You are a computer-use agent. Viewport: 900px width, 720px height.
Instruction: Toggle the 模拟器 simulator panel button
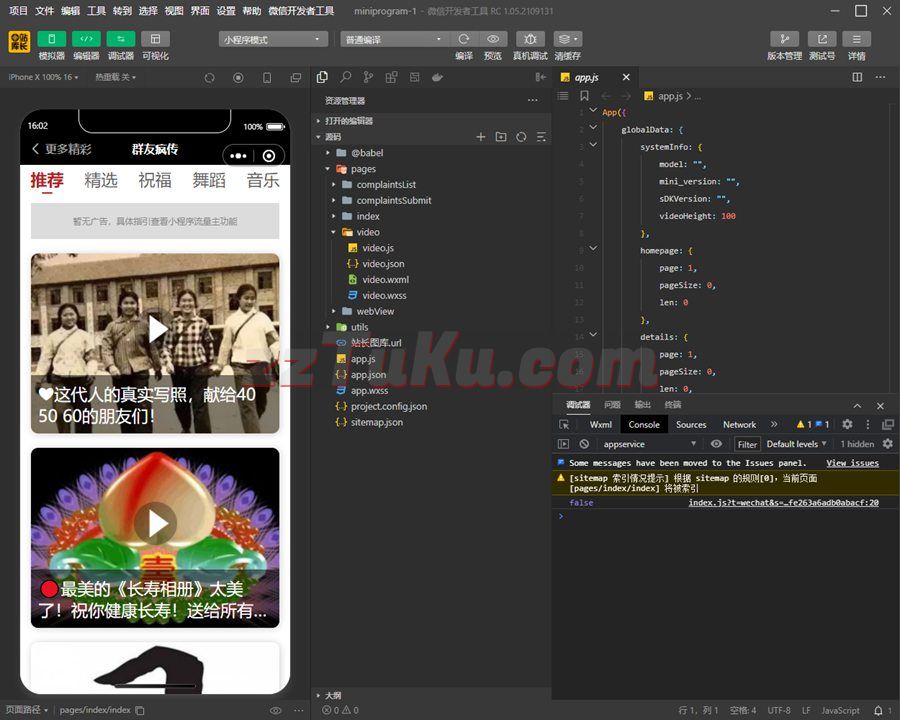tap(51, 39)
